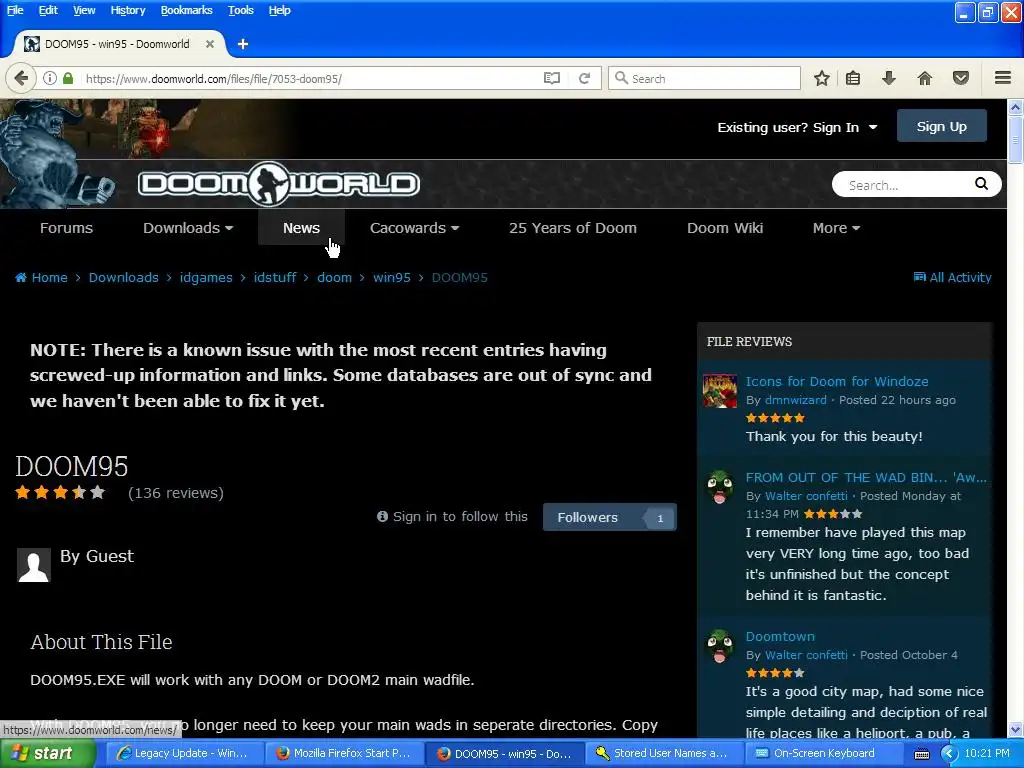The height and width of the screenshot is (768, 1024).
Task: Click the (136 reviews) text
Action: coord(176,493)
